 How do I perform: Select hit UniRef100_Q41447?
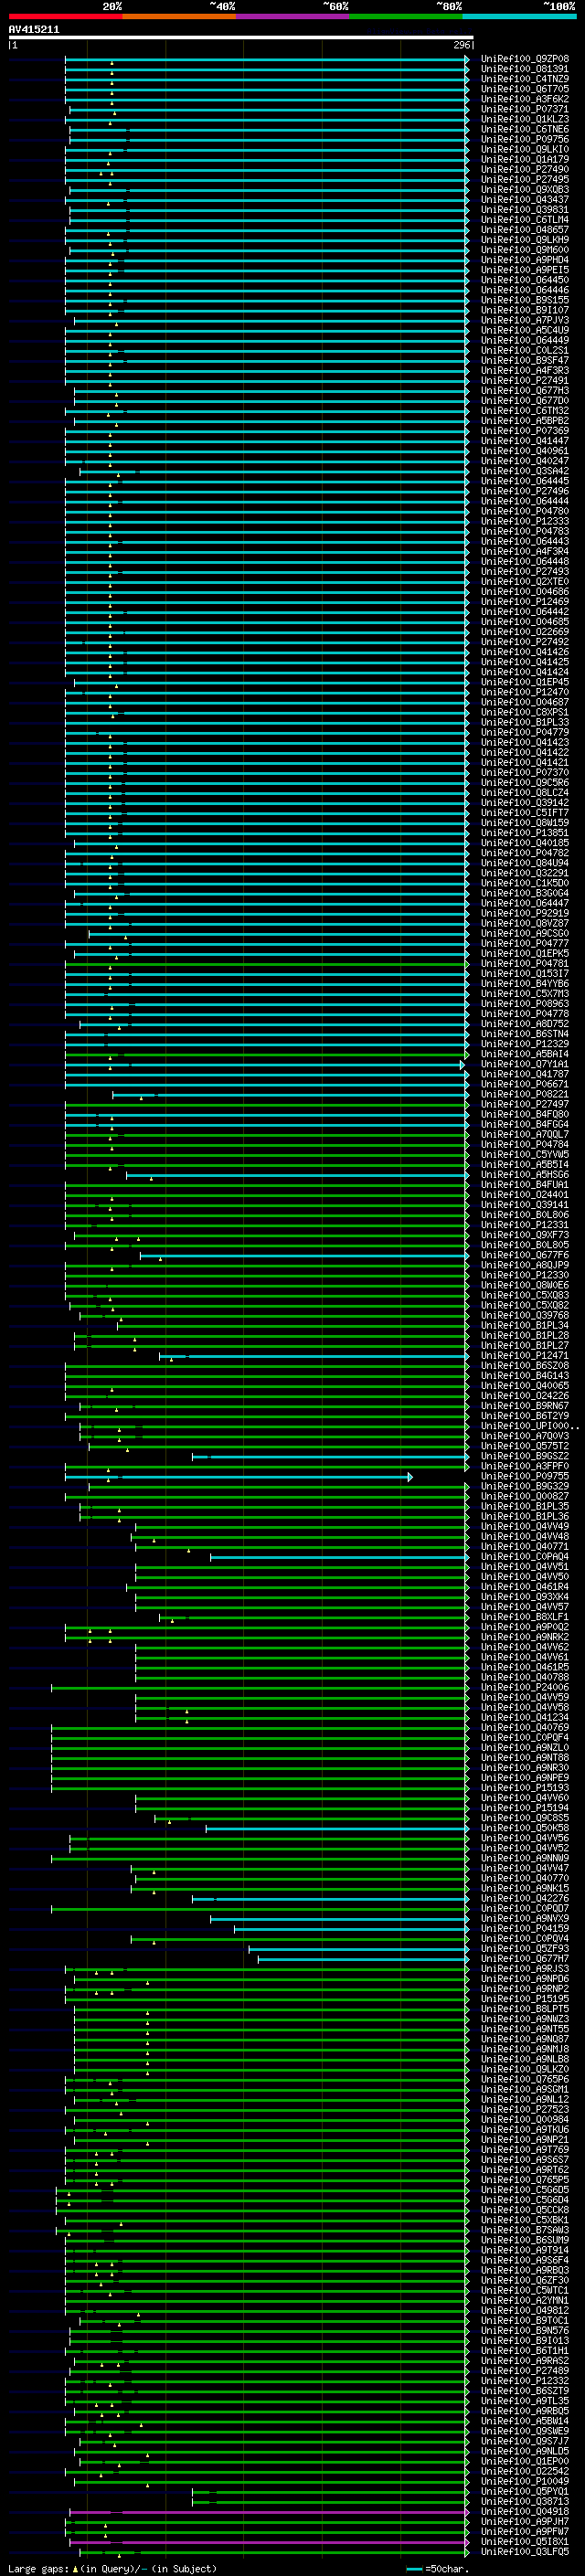[525, 441]
